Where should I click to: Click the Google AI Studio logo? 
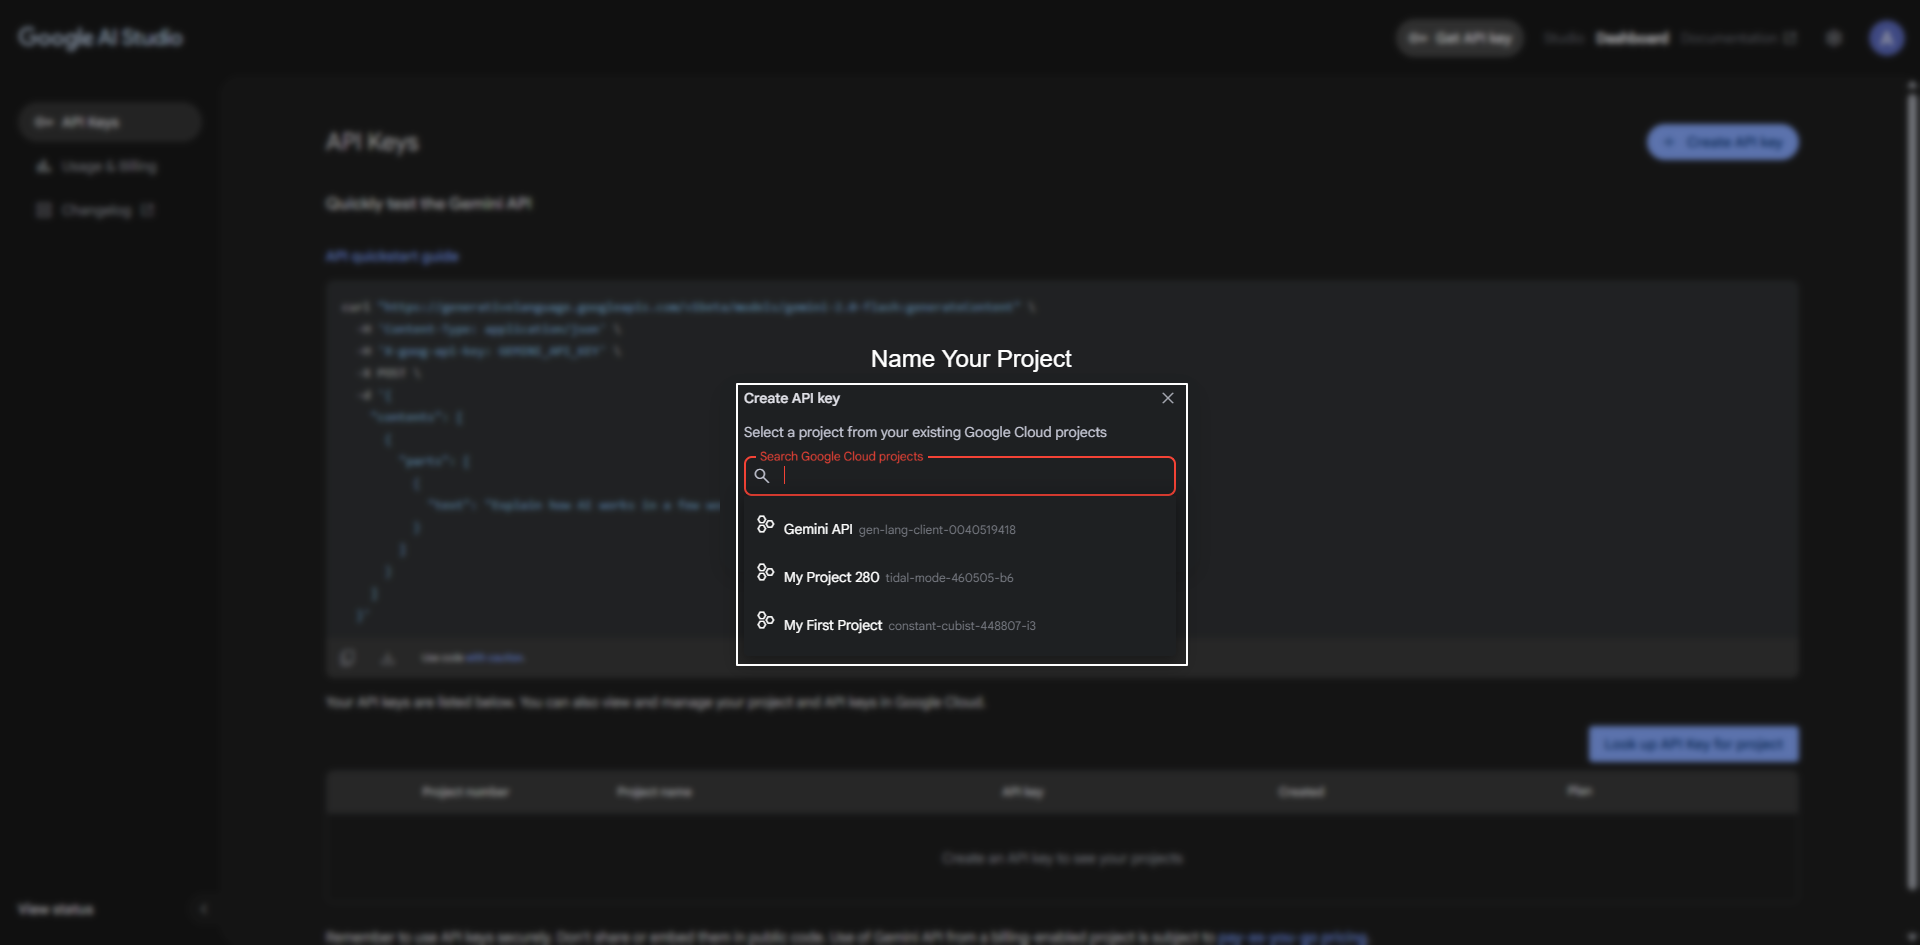pos(100,38)
